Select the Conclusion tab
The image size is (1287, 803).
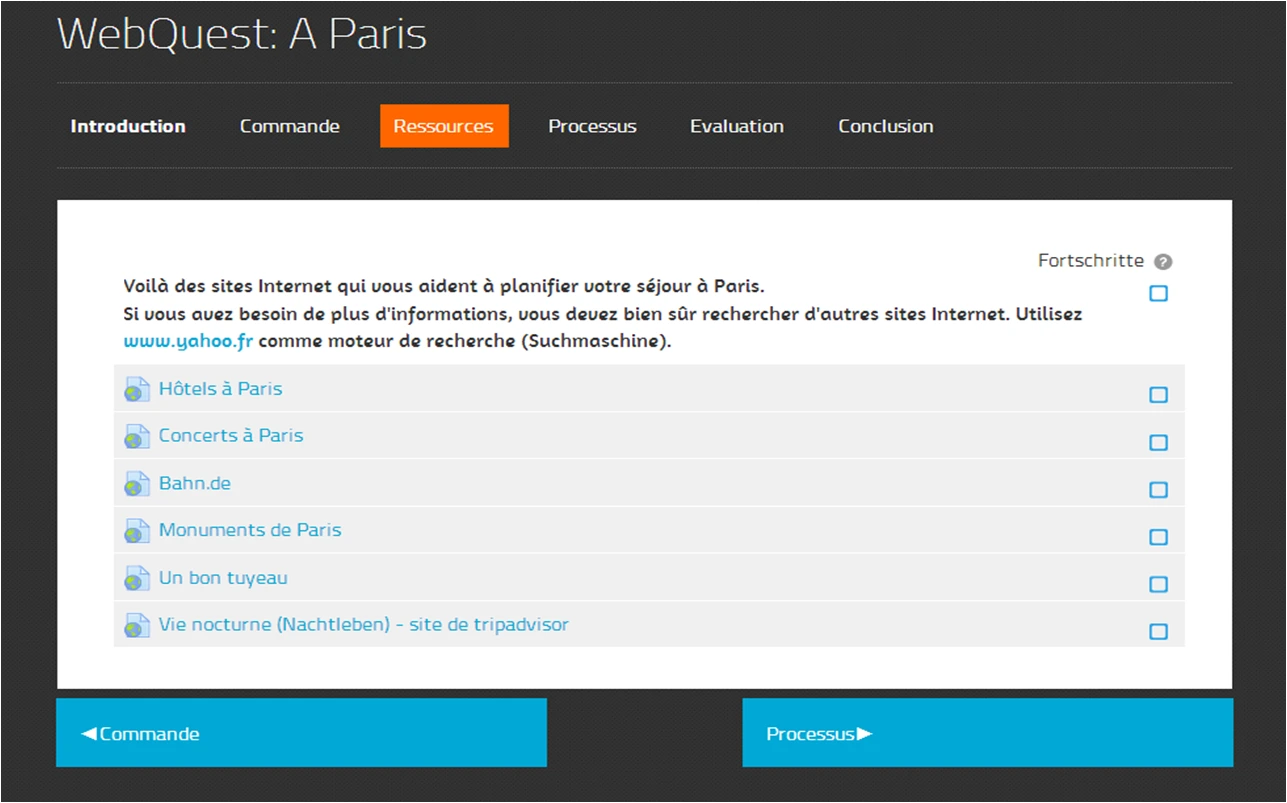[x=885, y=126]
